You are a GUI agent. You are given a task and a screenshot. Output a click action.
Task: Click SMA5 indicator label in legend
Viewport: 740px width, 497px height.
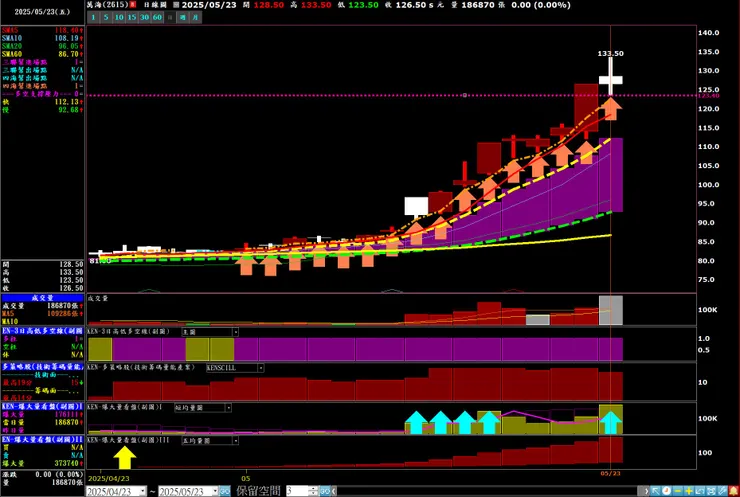10,30
